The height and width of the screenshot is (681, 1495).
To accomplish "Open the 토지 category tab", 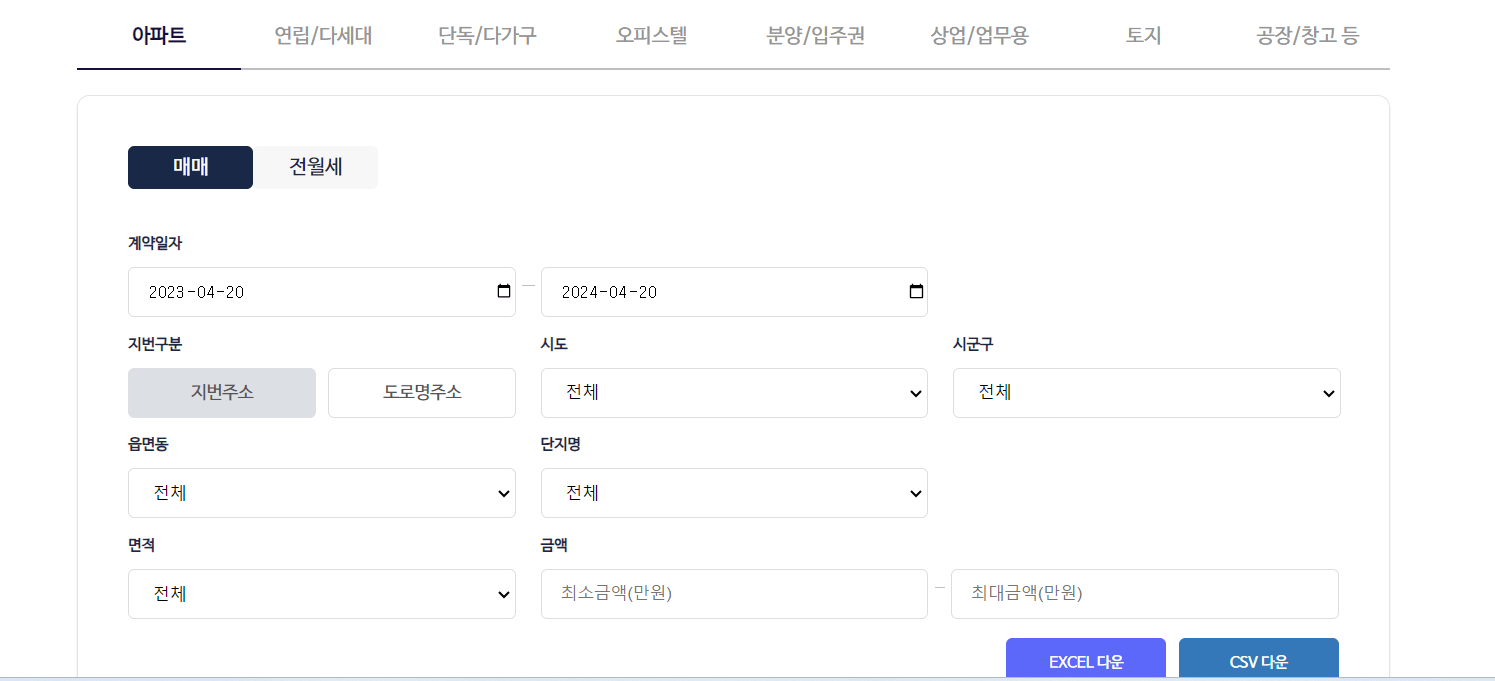I will (1142, 34).
